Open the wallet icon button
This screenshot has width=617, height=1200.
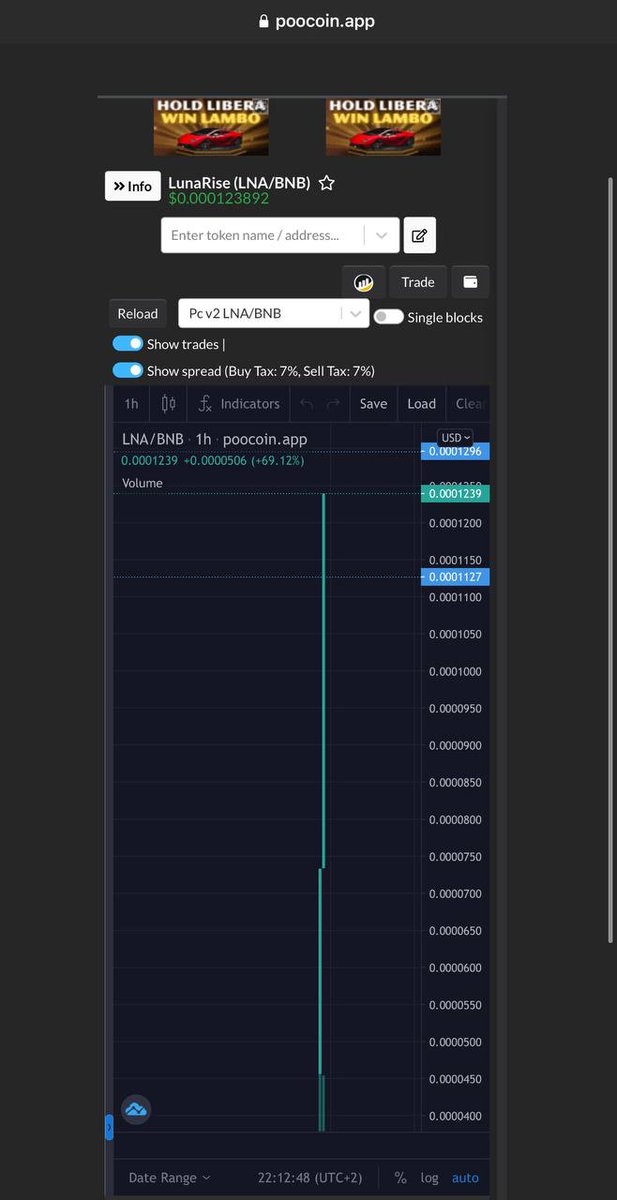click(x=470, y=282)
